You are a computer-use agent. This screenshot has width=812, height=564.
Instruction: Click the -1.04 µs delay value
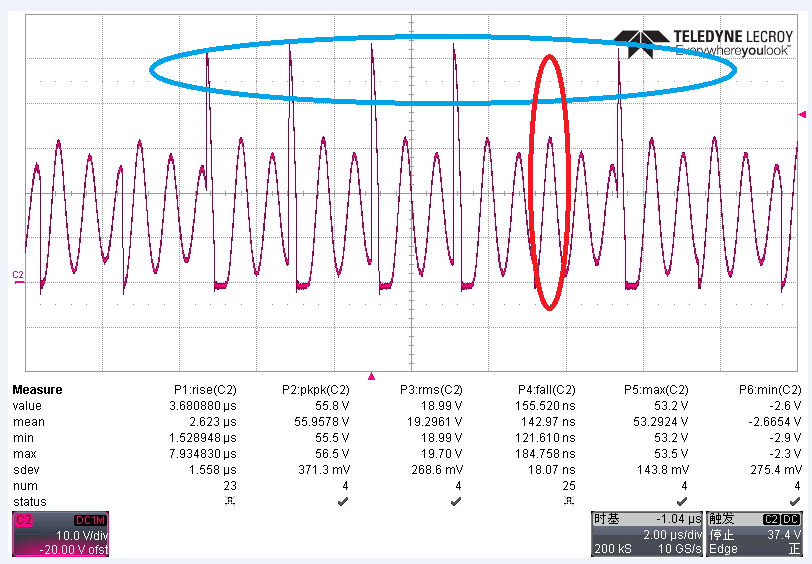[x=679, y=519]
